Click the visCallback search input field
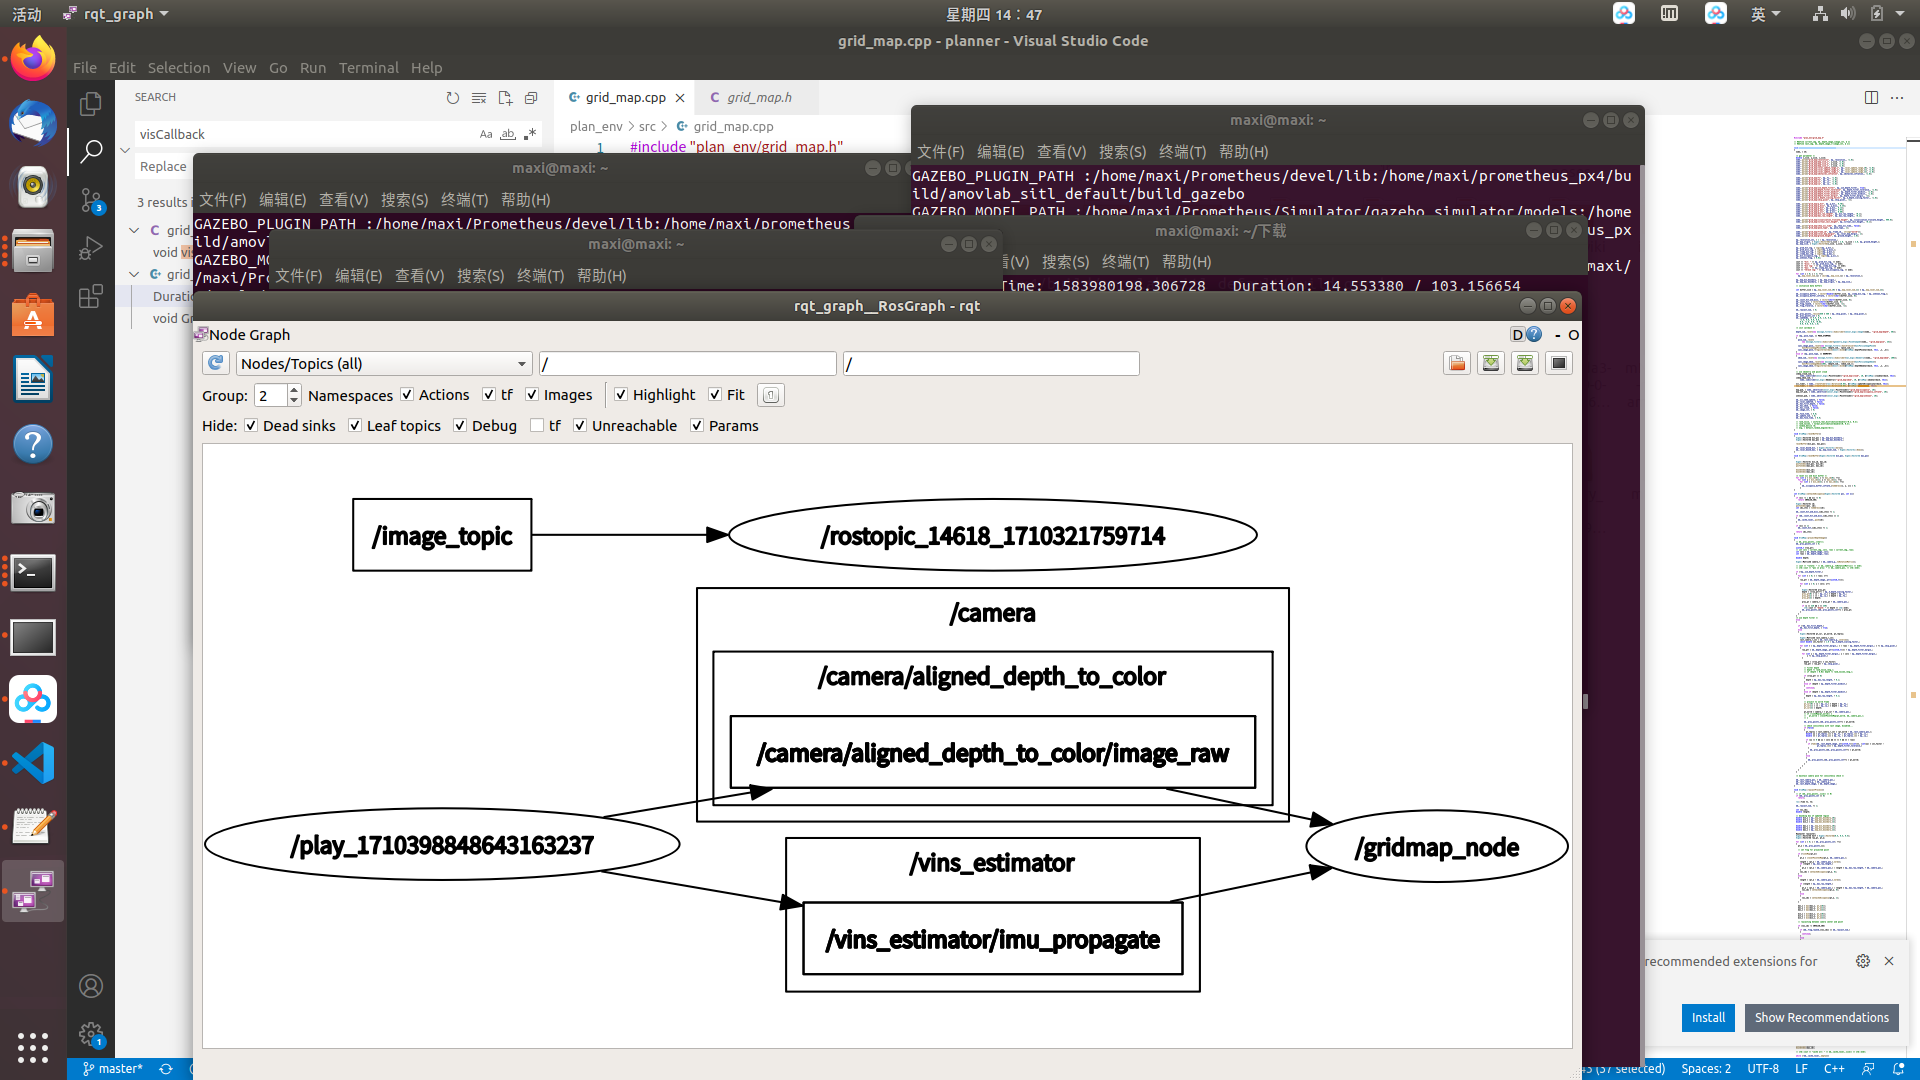Viewport: 1920px width, 1080px height. (x=300, y=134)
